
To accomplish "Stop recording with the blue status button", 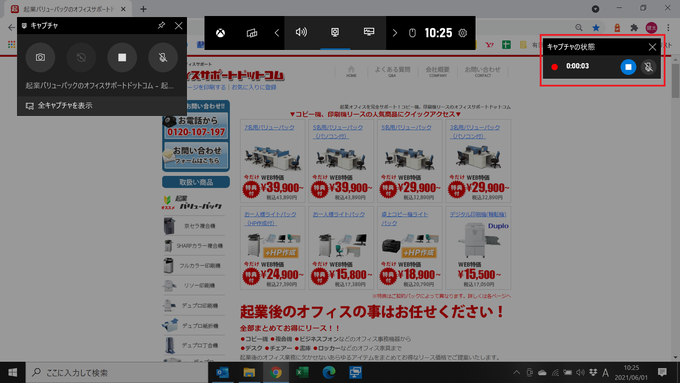I will tap(628, 67).
